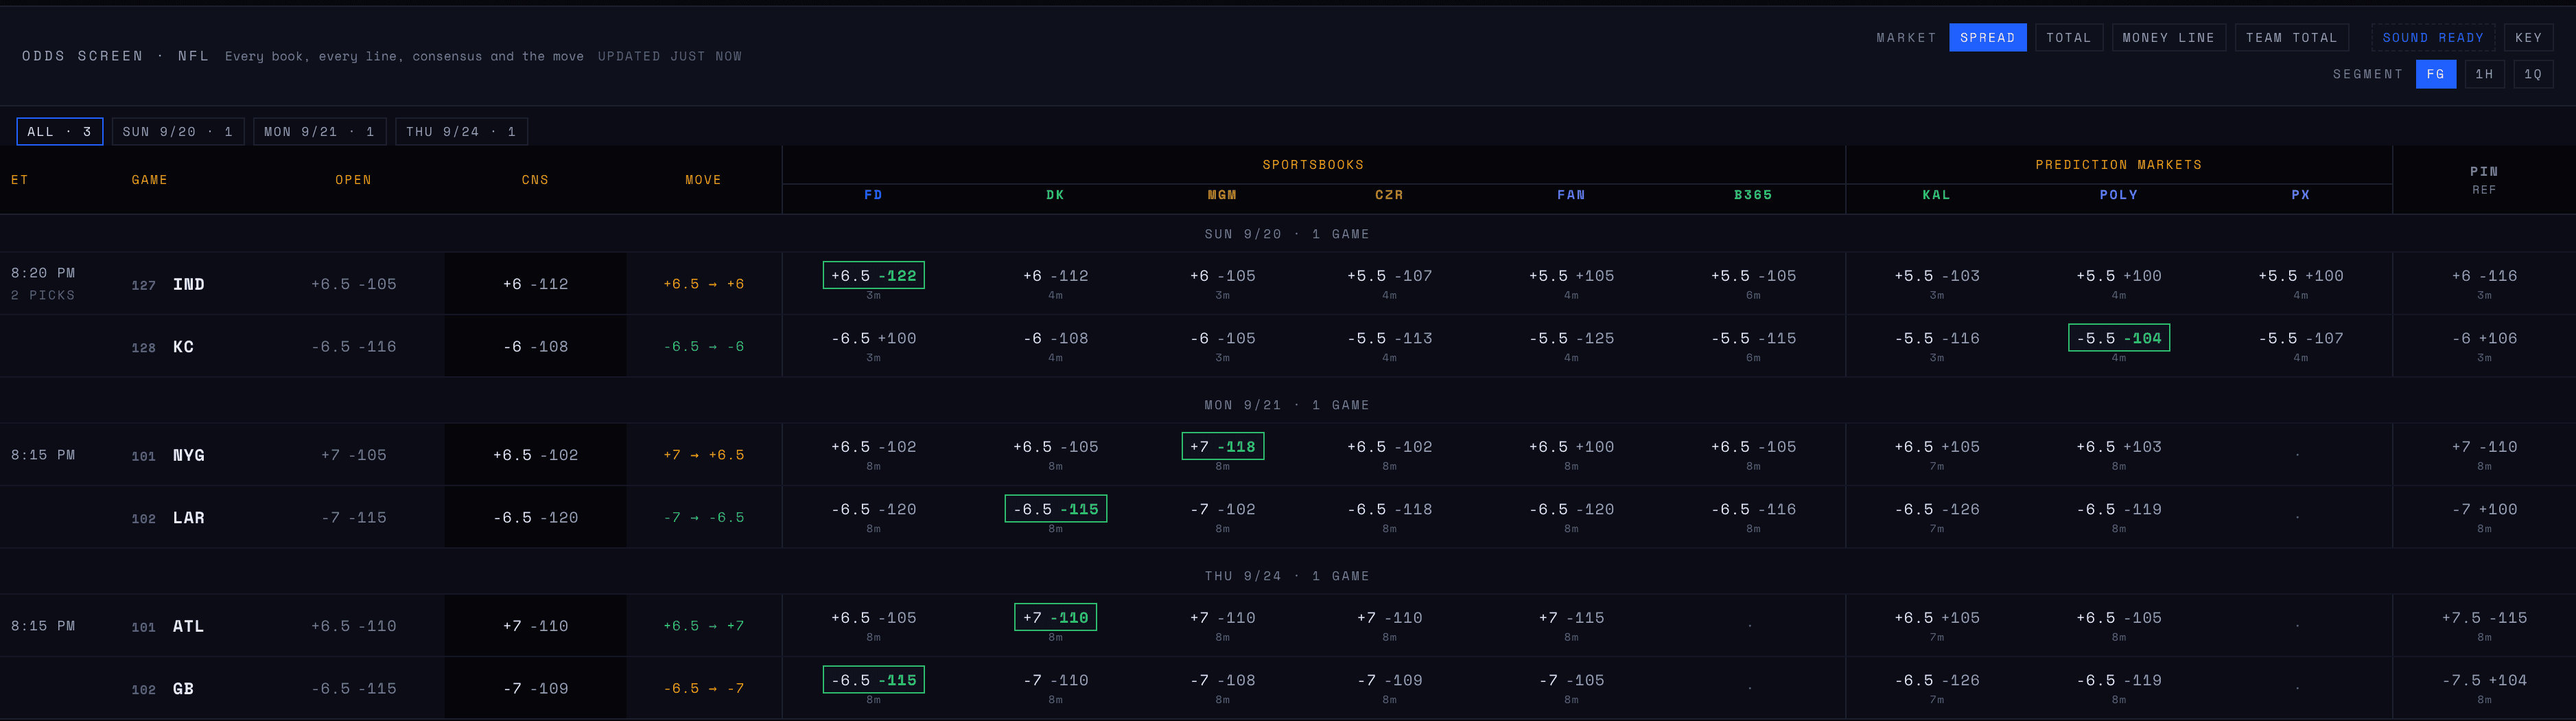
Task: Click PX +5.5 +100 IND line
Action: (2300, 276)
